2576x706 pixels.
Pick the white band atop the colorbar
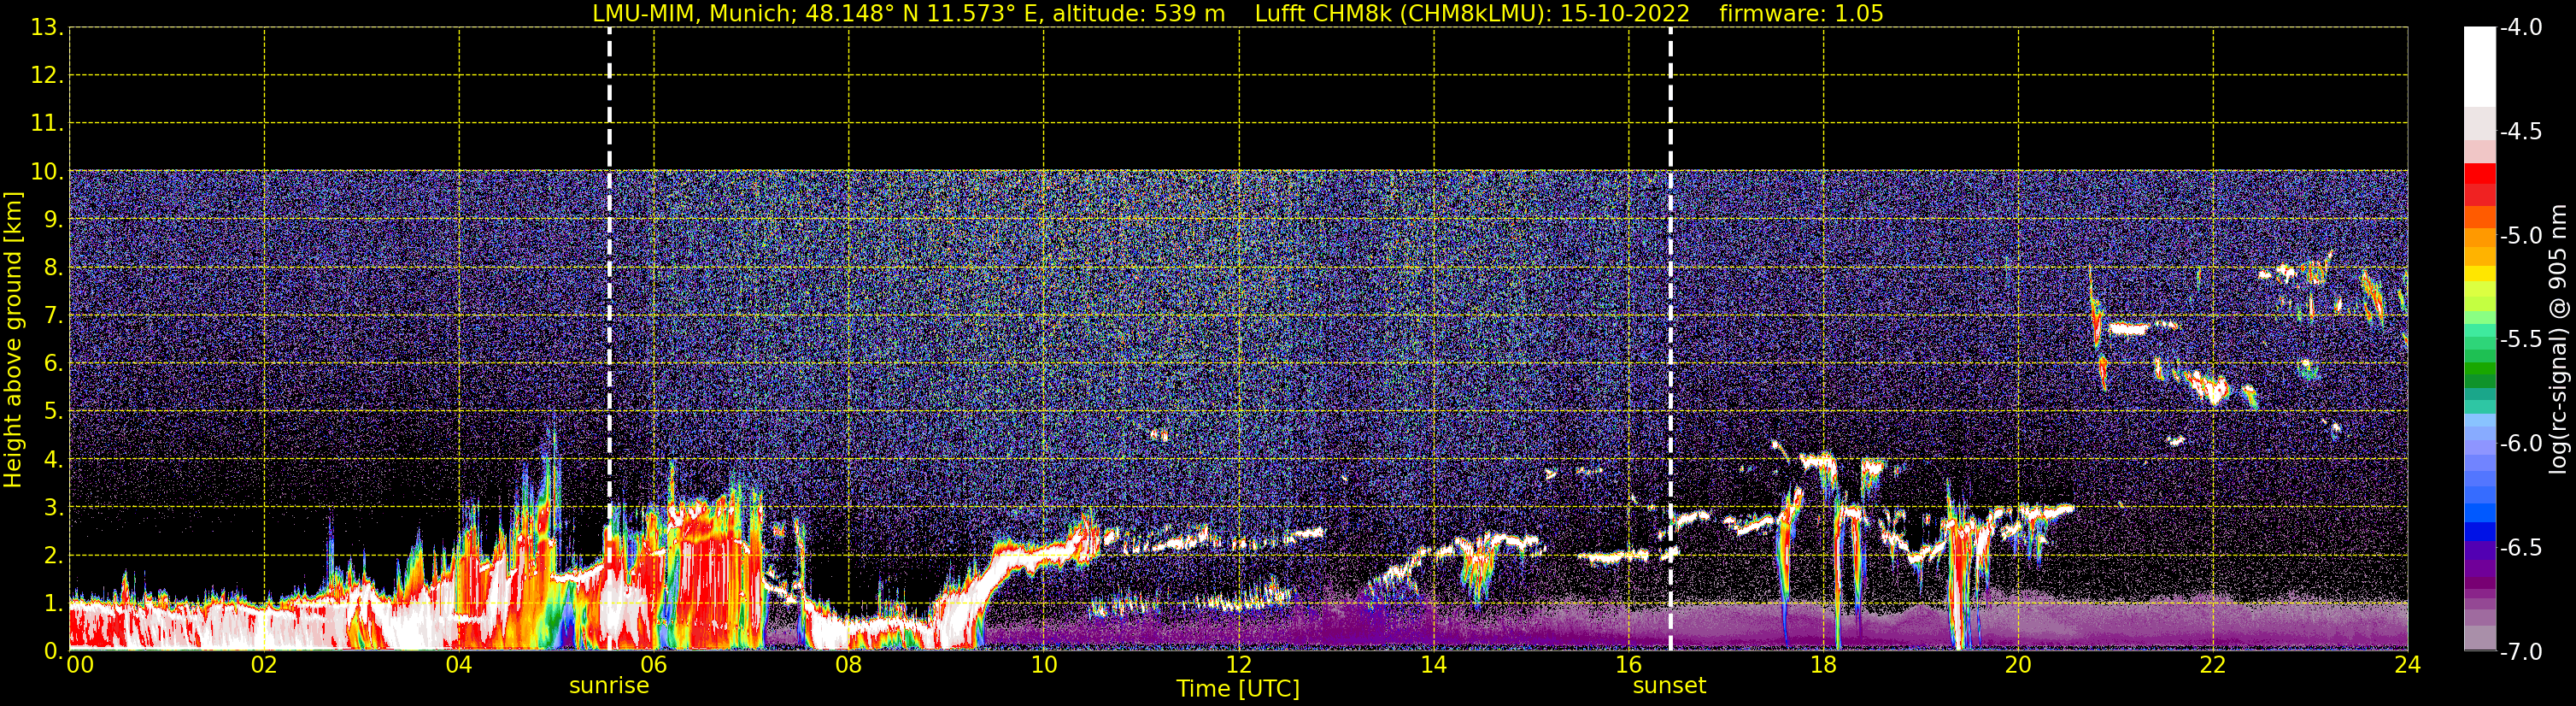point(2479,66)
